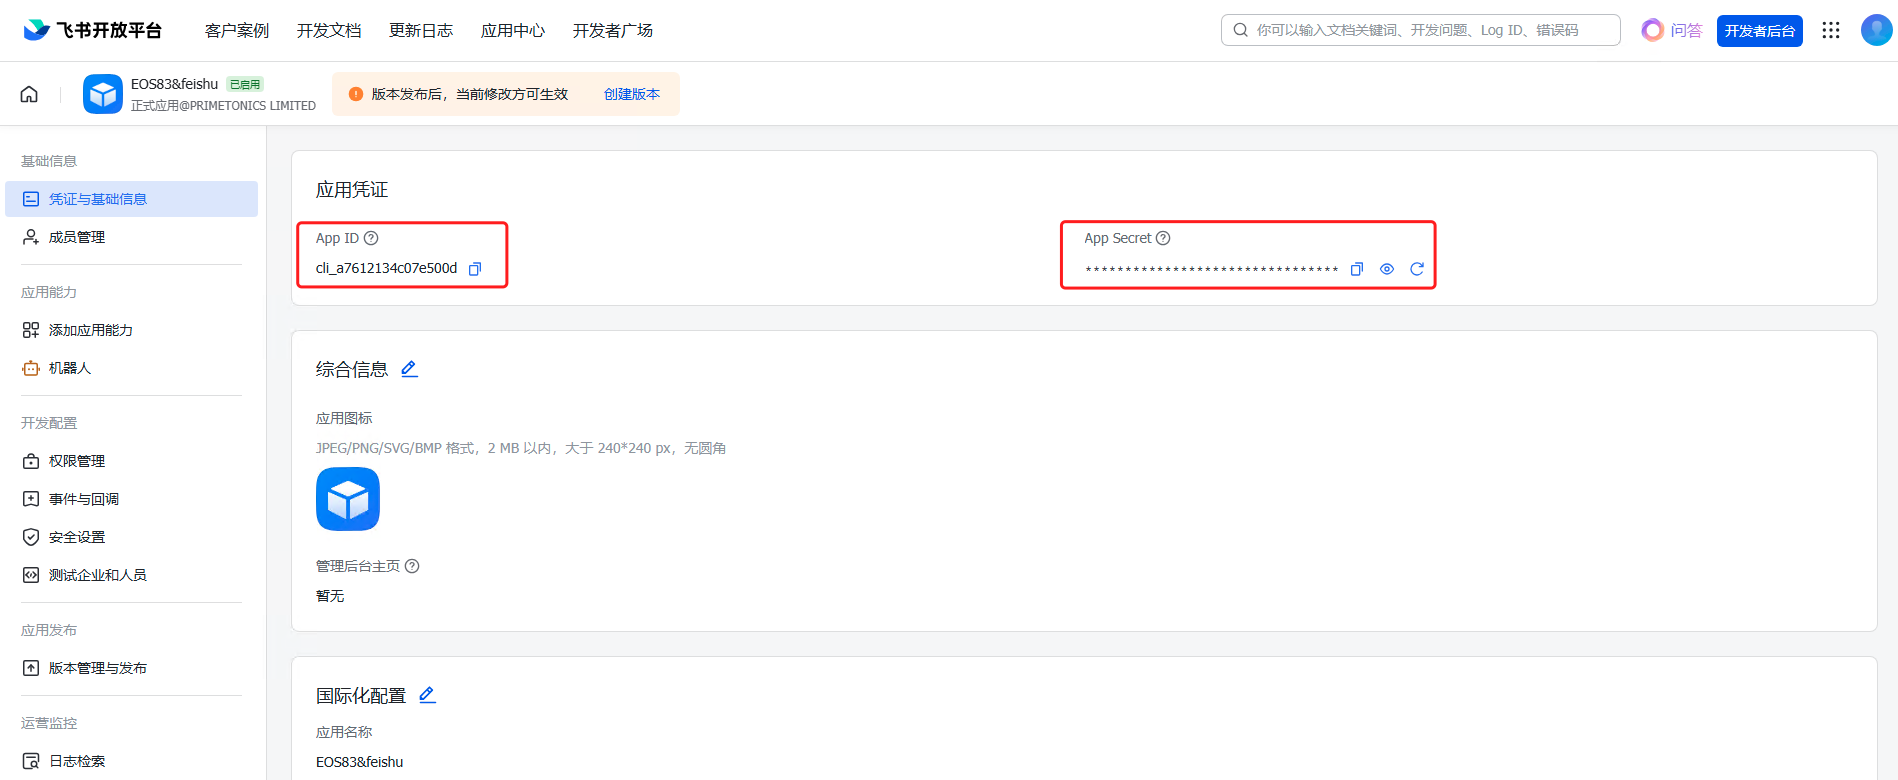This screenshot has width=1898, height=780.
Task: Open help tooltip next to App ID
Action: tap(371, 238)
